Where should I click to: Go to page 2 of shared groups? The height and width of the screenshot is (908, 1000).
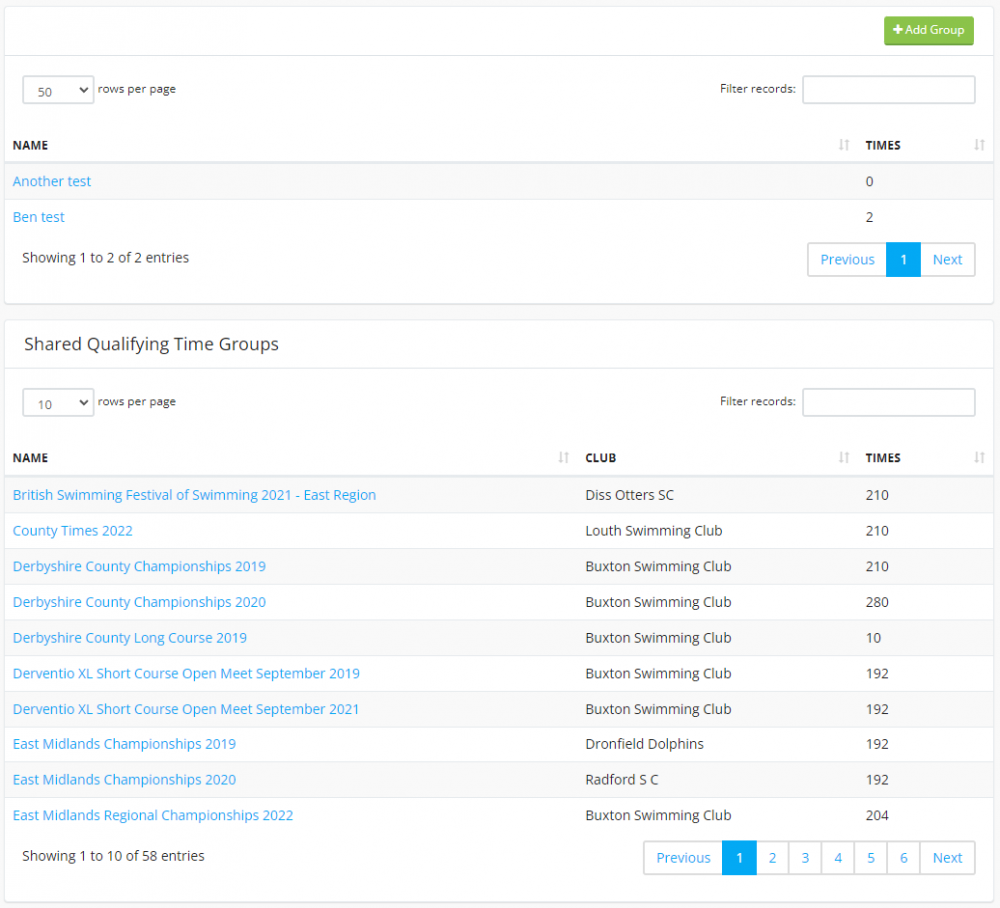[x=772, y=858]
